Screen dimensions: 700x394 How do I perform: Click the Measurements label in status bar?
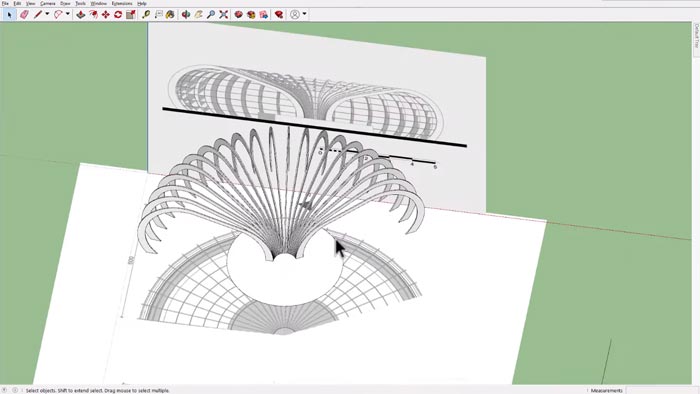[x=606, y=390]
